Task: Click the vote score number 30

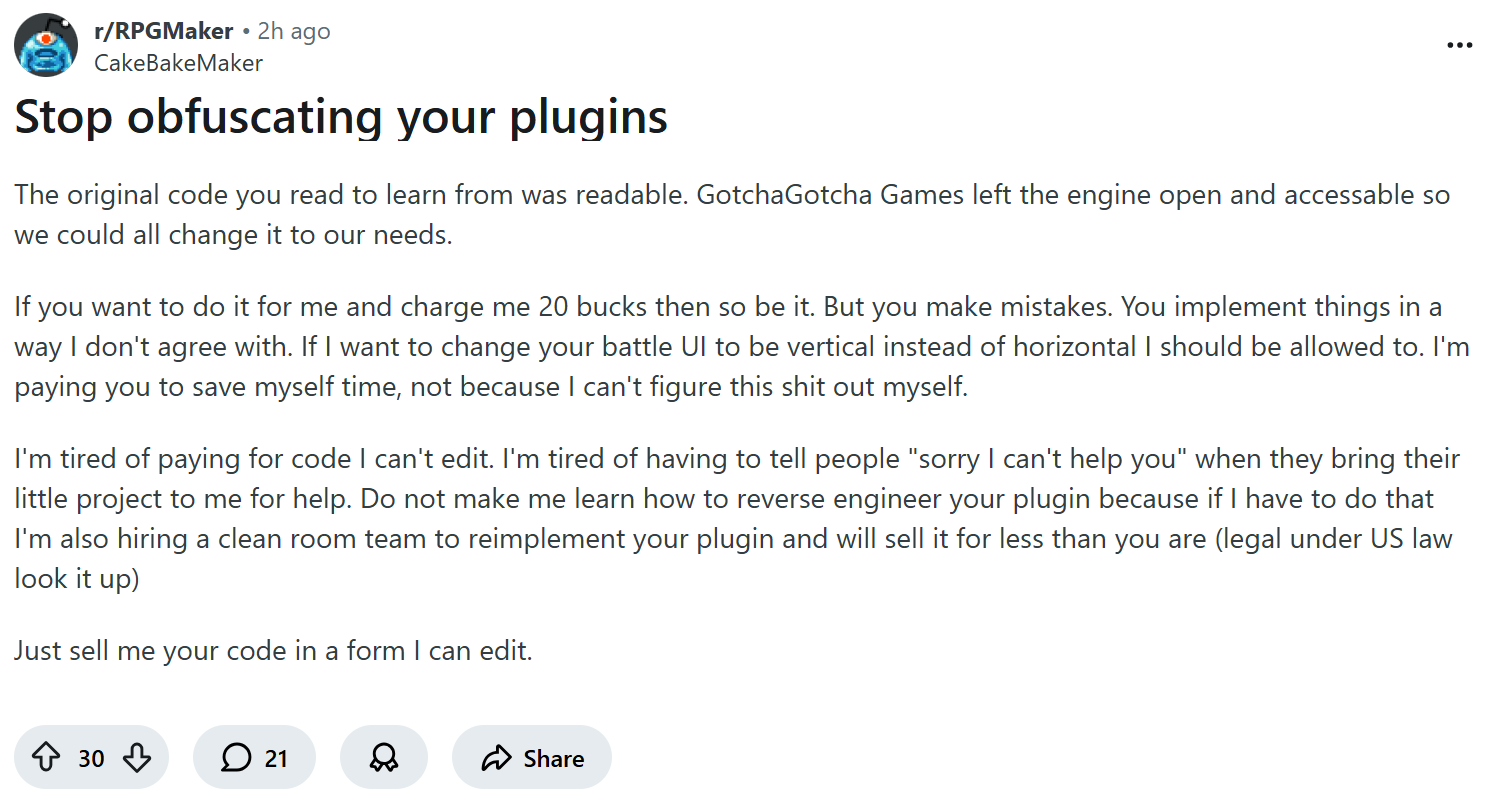Action: [x=91, y=759]
